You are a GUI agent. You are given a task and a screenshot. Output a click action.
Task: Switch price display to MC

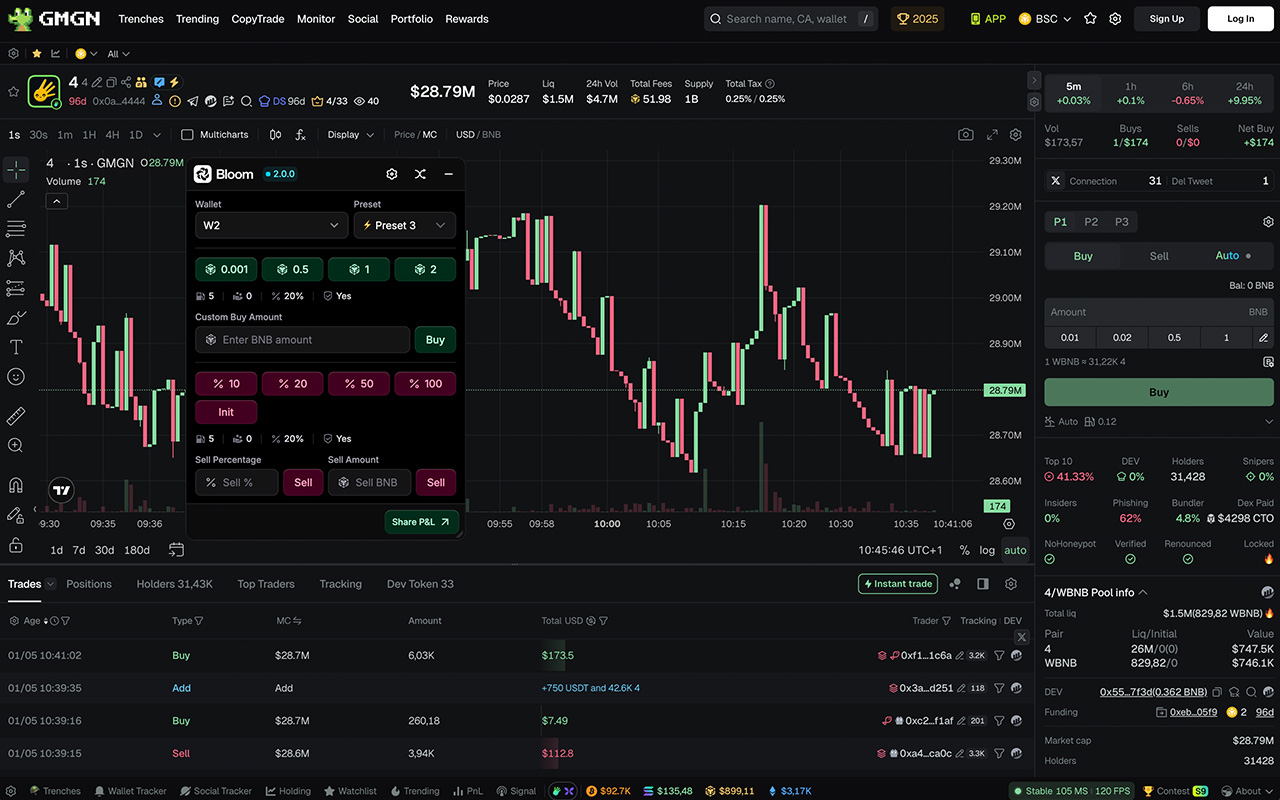(x=430, y=135)
